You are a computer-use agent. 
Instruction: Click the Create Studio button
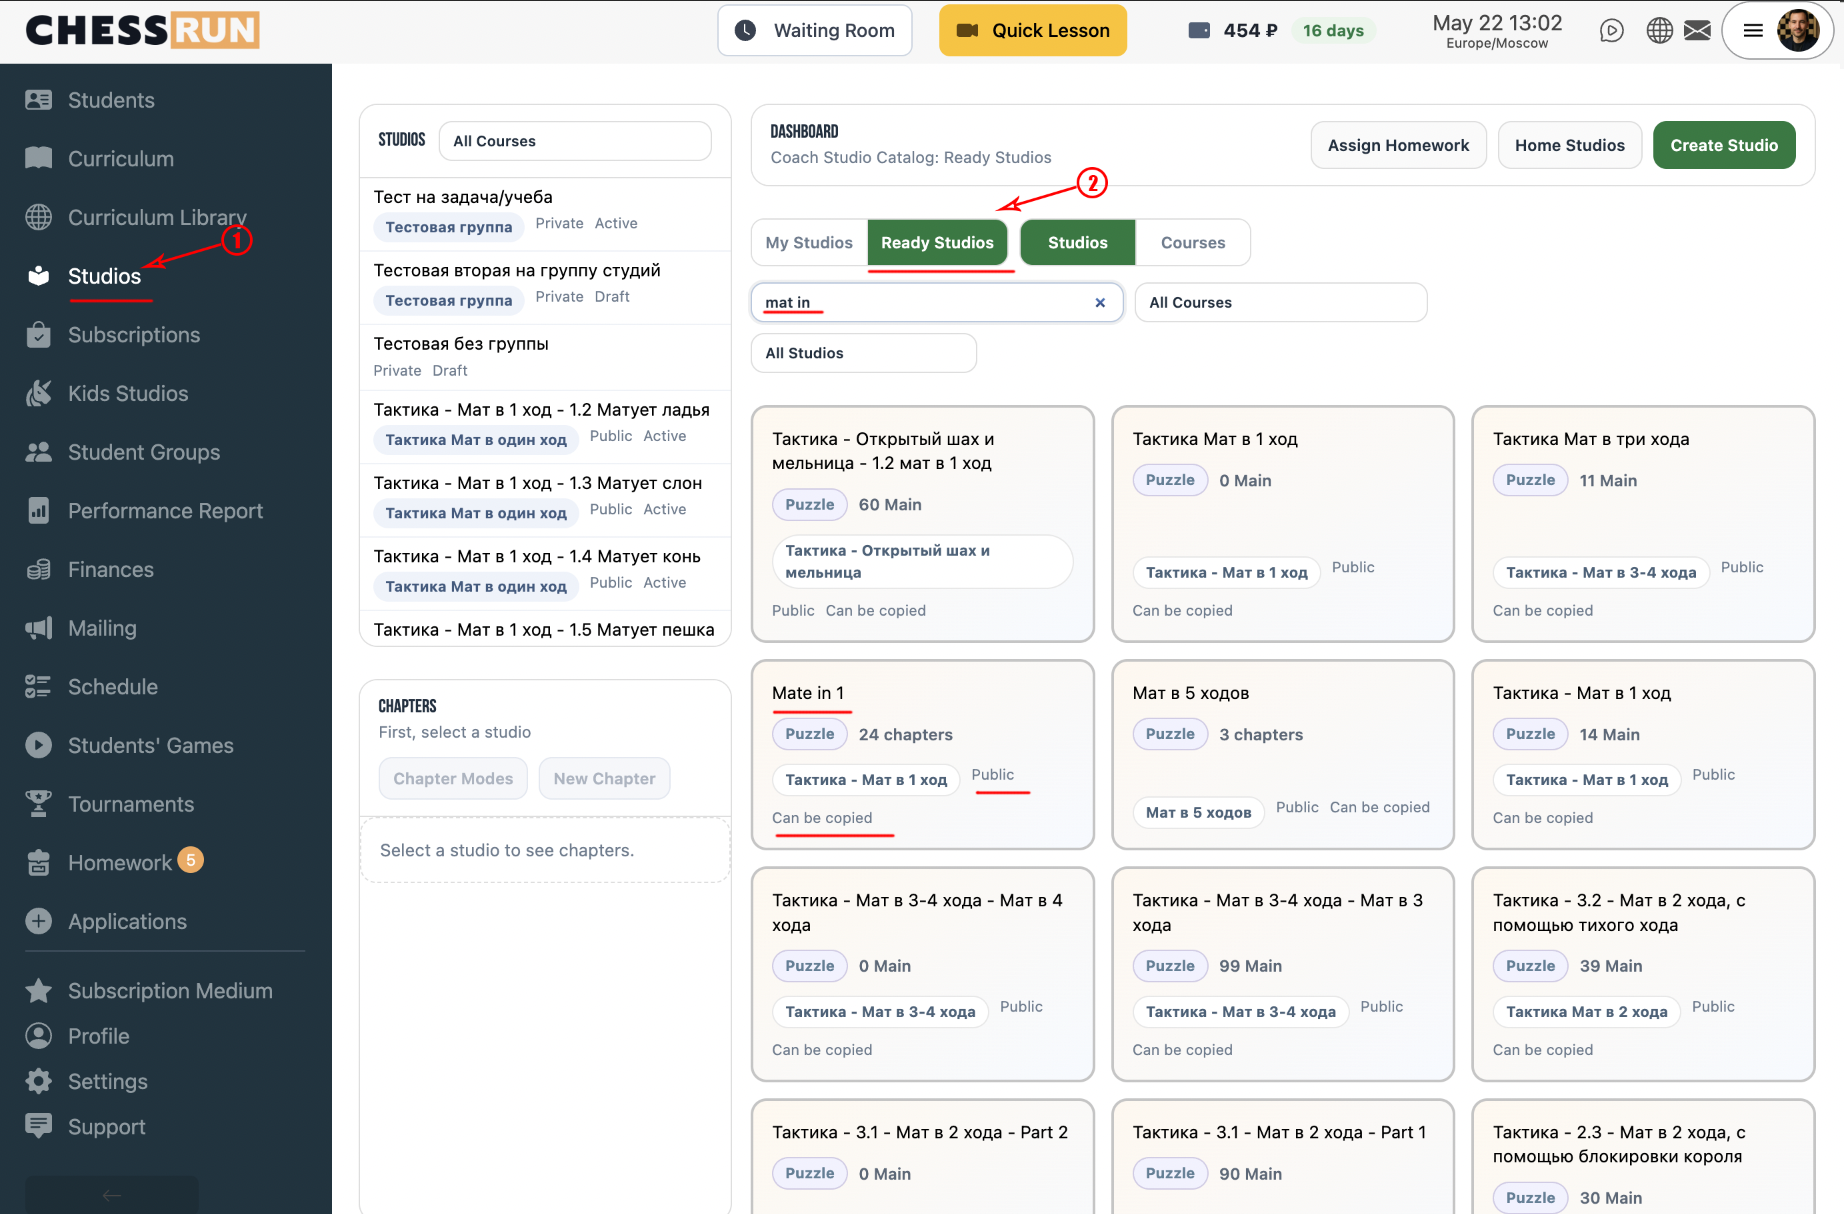[x=1724, y=145]
